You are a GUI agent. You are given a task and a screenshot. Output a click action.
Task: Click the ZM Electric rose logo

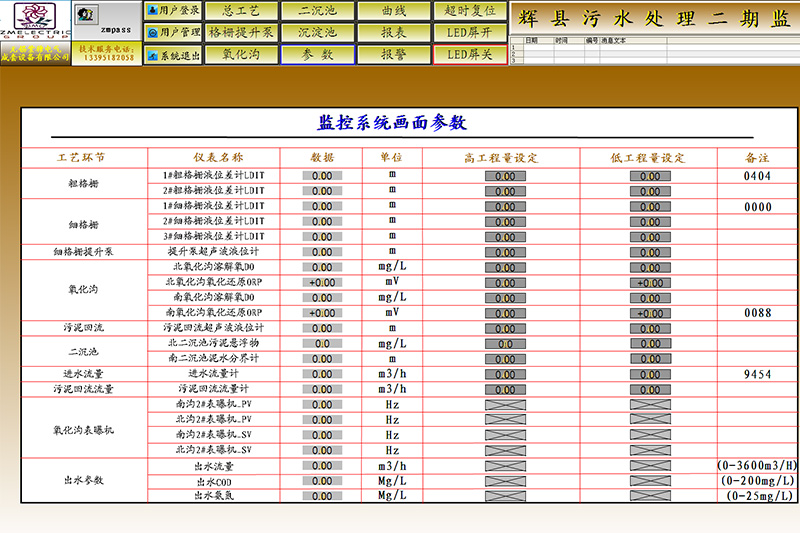(35, 15)
